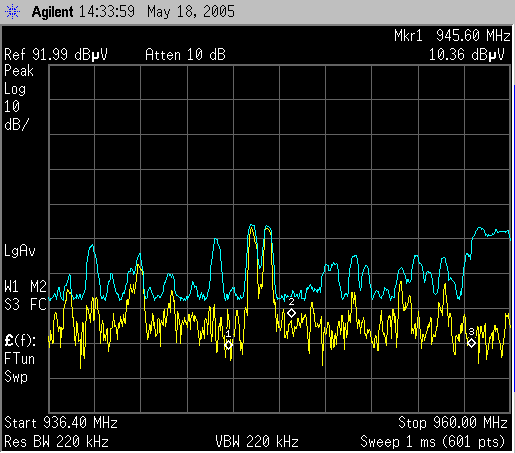Click the Start 936.40 MHz frequency label
Screen dimensions: 515x453
coord(61,423)
